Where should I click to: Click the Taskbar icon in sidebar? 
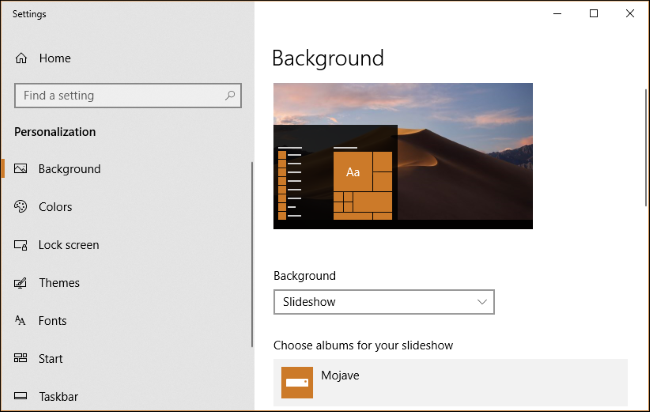(21, 397)
